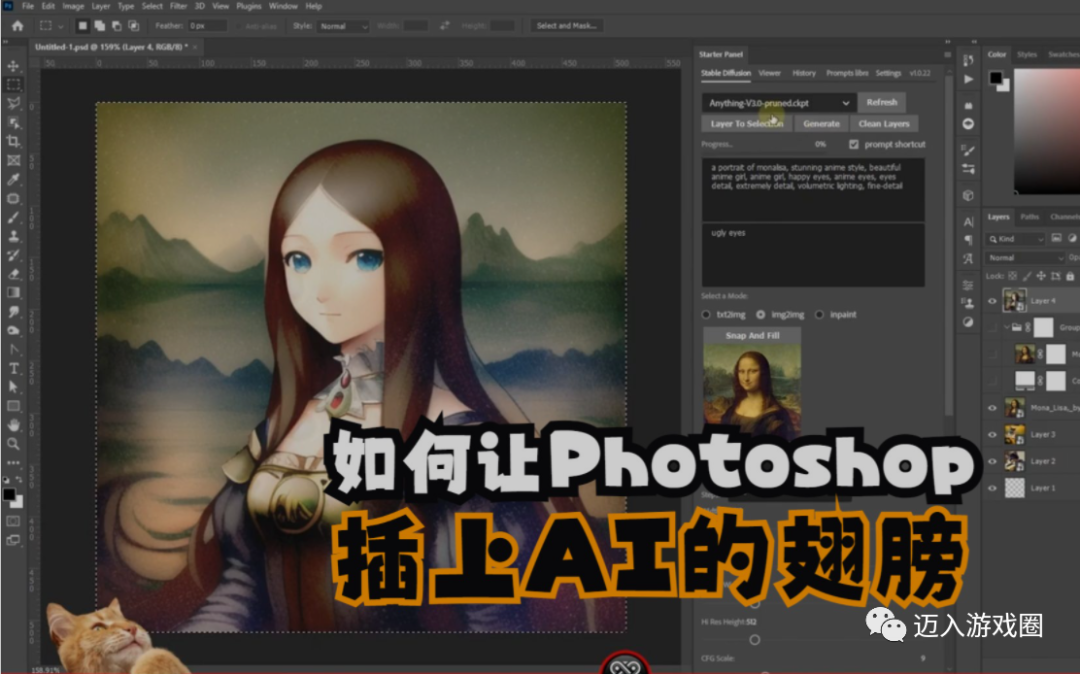Viewport: 1080px width, 674px height.
Task: Select the Frame tool
Action: point(13,160)
